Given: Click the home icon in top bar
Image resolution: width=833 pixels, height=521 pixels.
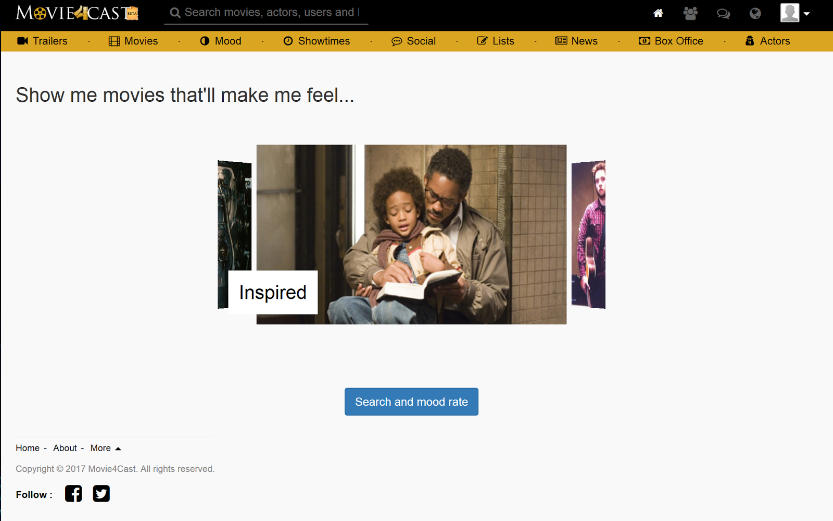Looking at the screenshot, I should 658,13.
